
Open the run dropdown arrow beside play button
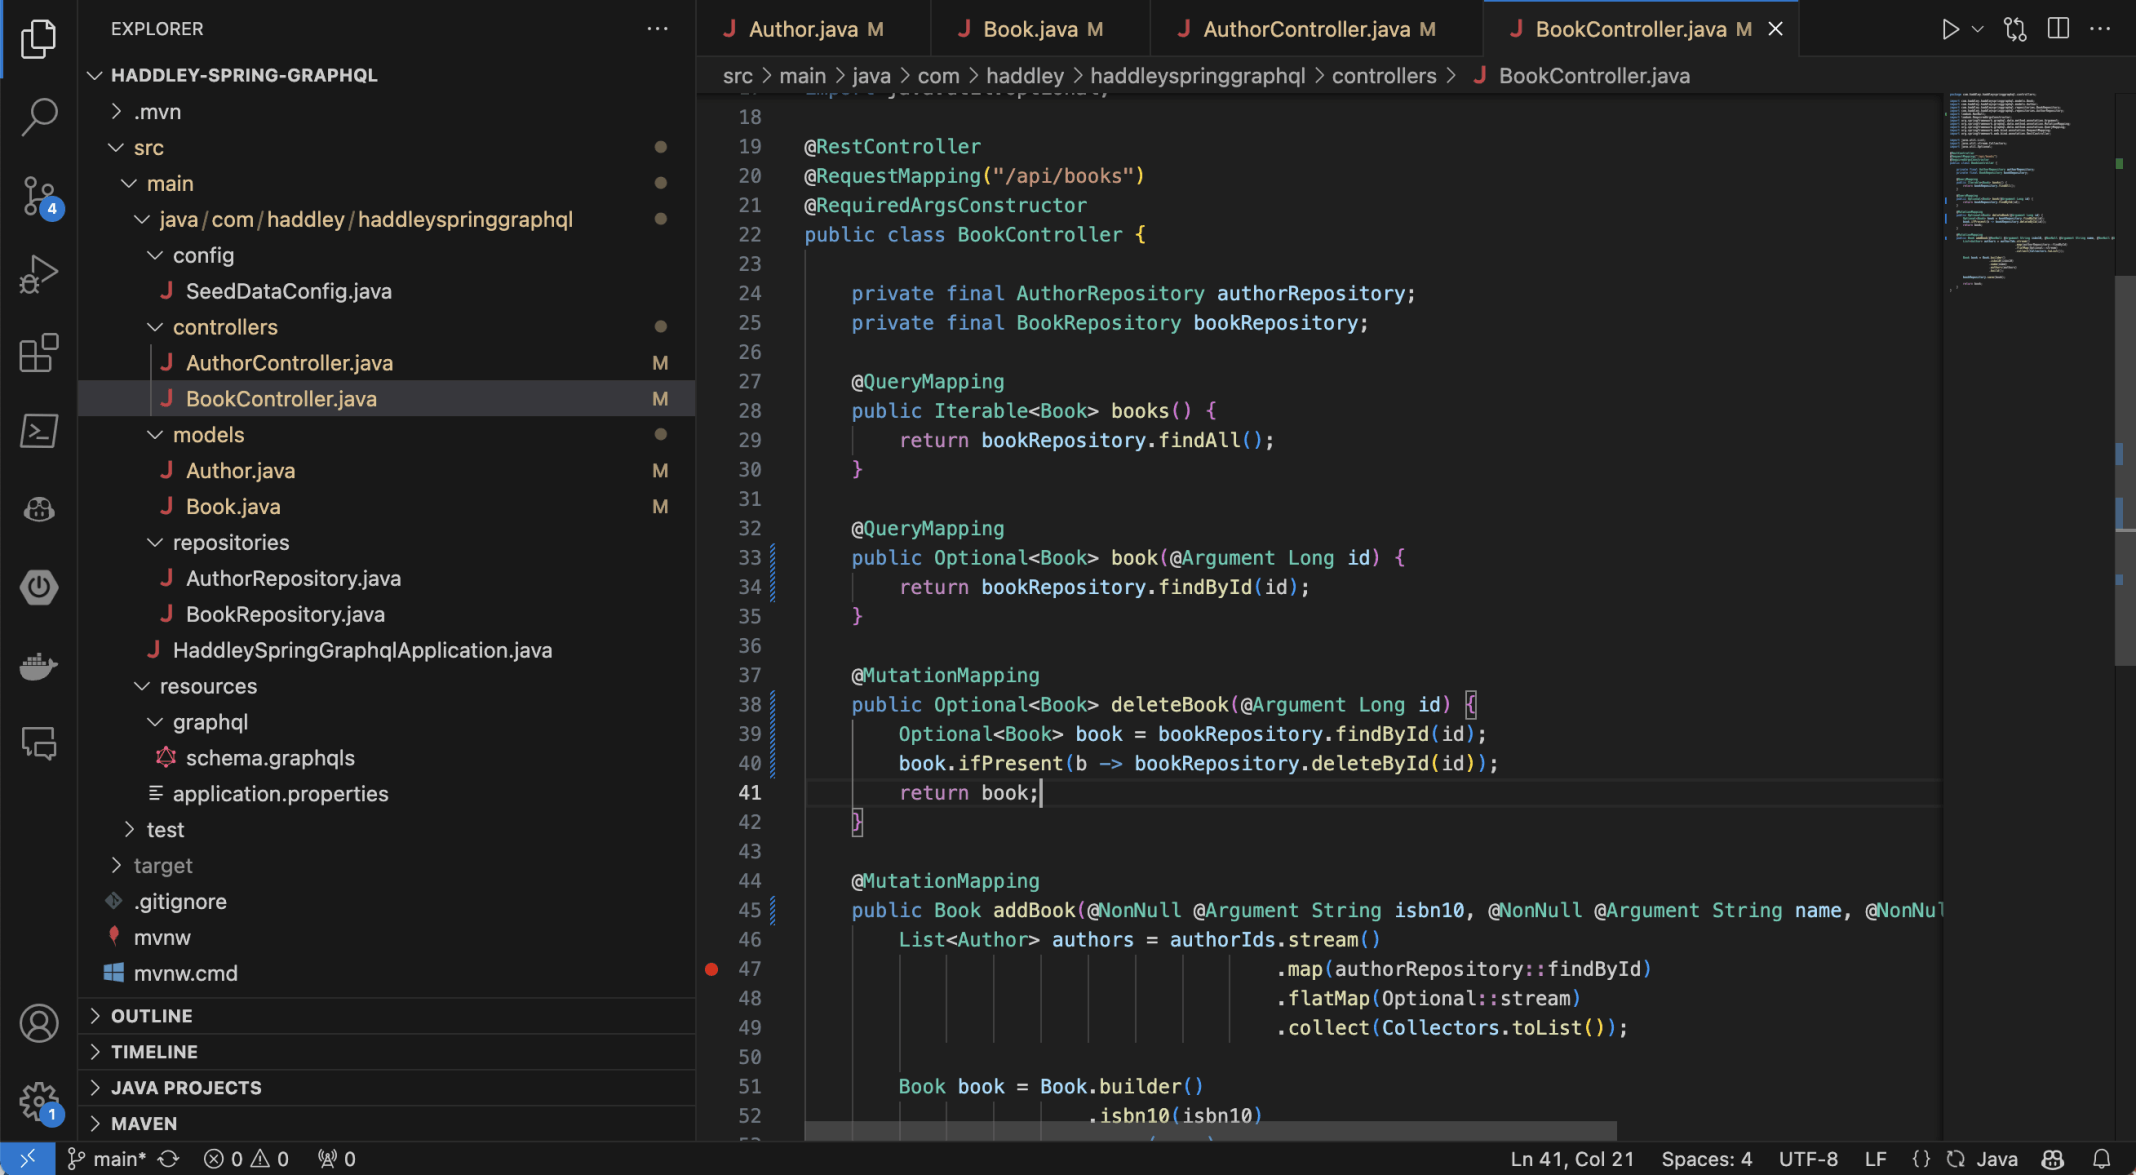click(1977, 29)
